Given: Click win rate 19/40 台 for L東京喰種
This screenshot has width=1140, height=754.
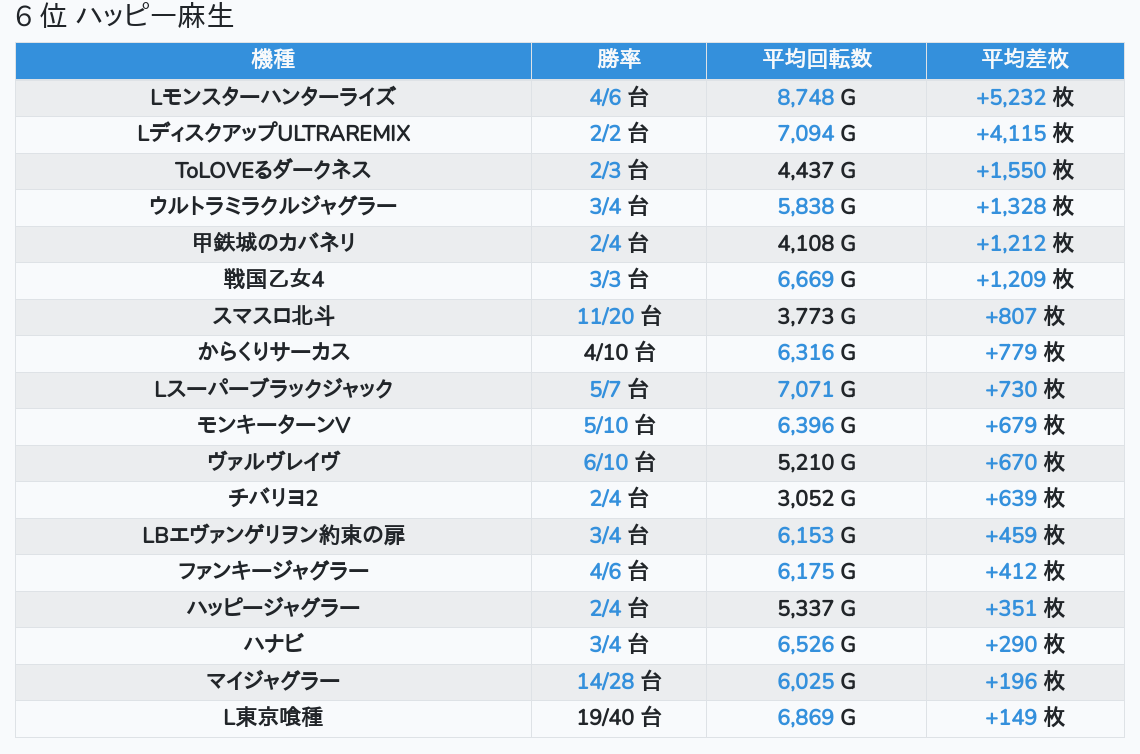Looking at the screenshot, I should [619, 718].
